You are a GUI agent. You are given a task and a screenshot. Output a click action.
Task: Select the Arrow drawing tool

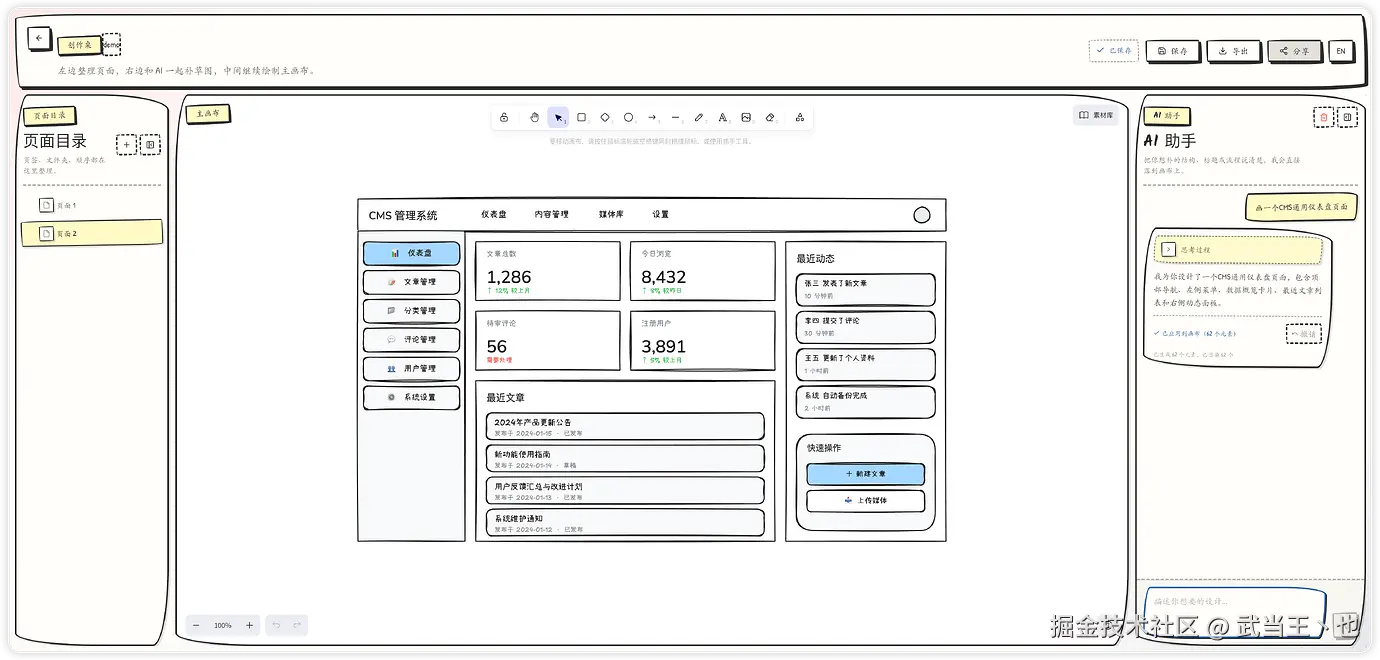(x=652, y=118)
